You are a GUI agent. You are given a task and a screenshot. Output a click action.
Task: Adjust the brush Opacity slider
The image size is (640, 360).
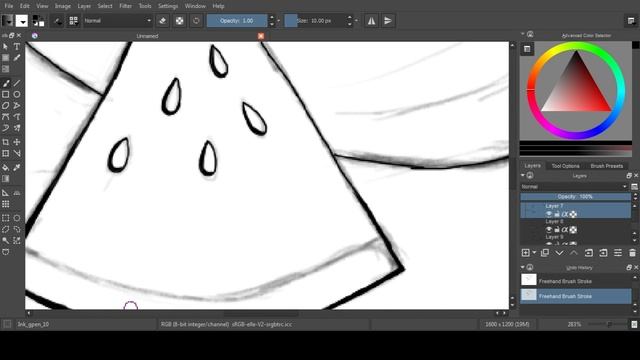237,21
